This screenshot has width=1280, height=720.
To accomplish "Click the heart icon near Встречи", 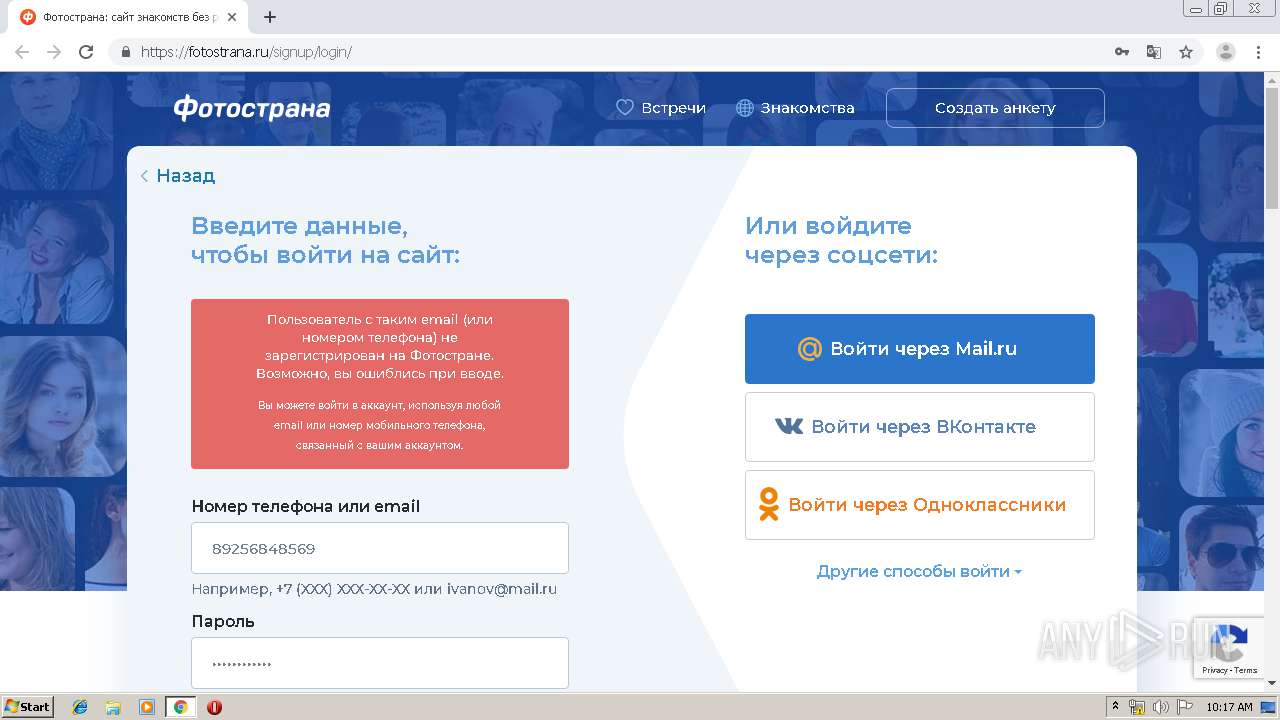I will pyautogui.click(x=625, y=108).
